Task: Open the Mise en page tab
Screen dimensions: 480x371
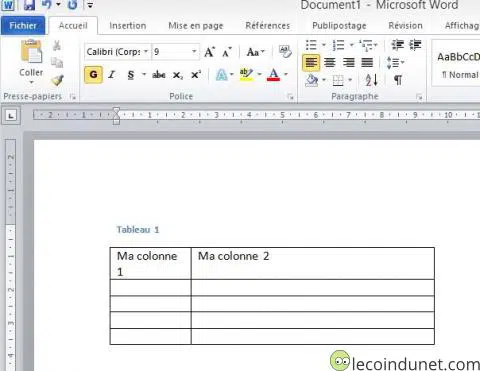Action: 196,26
